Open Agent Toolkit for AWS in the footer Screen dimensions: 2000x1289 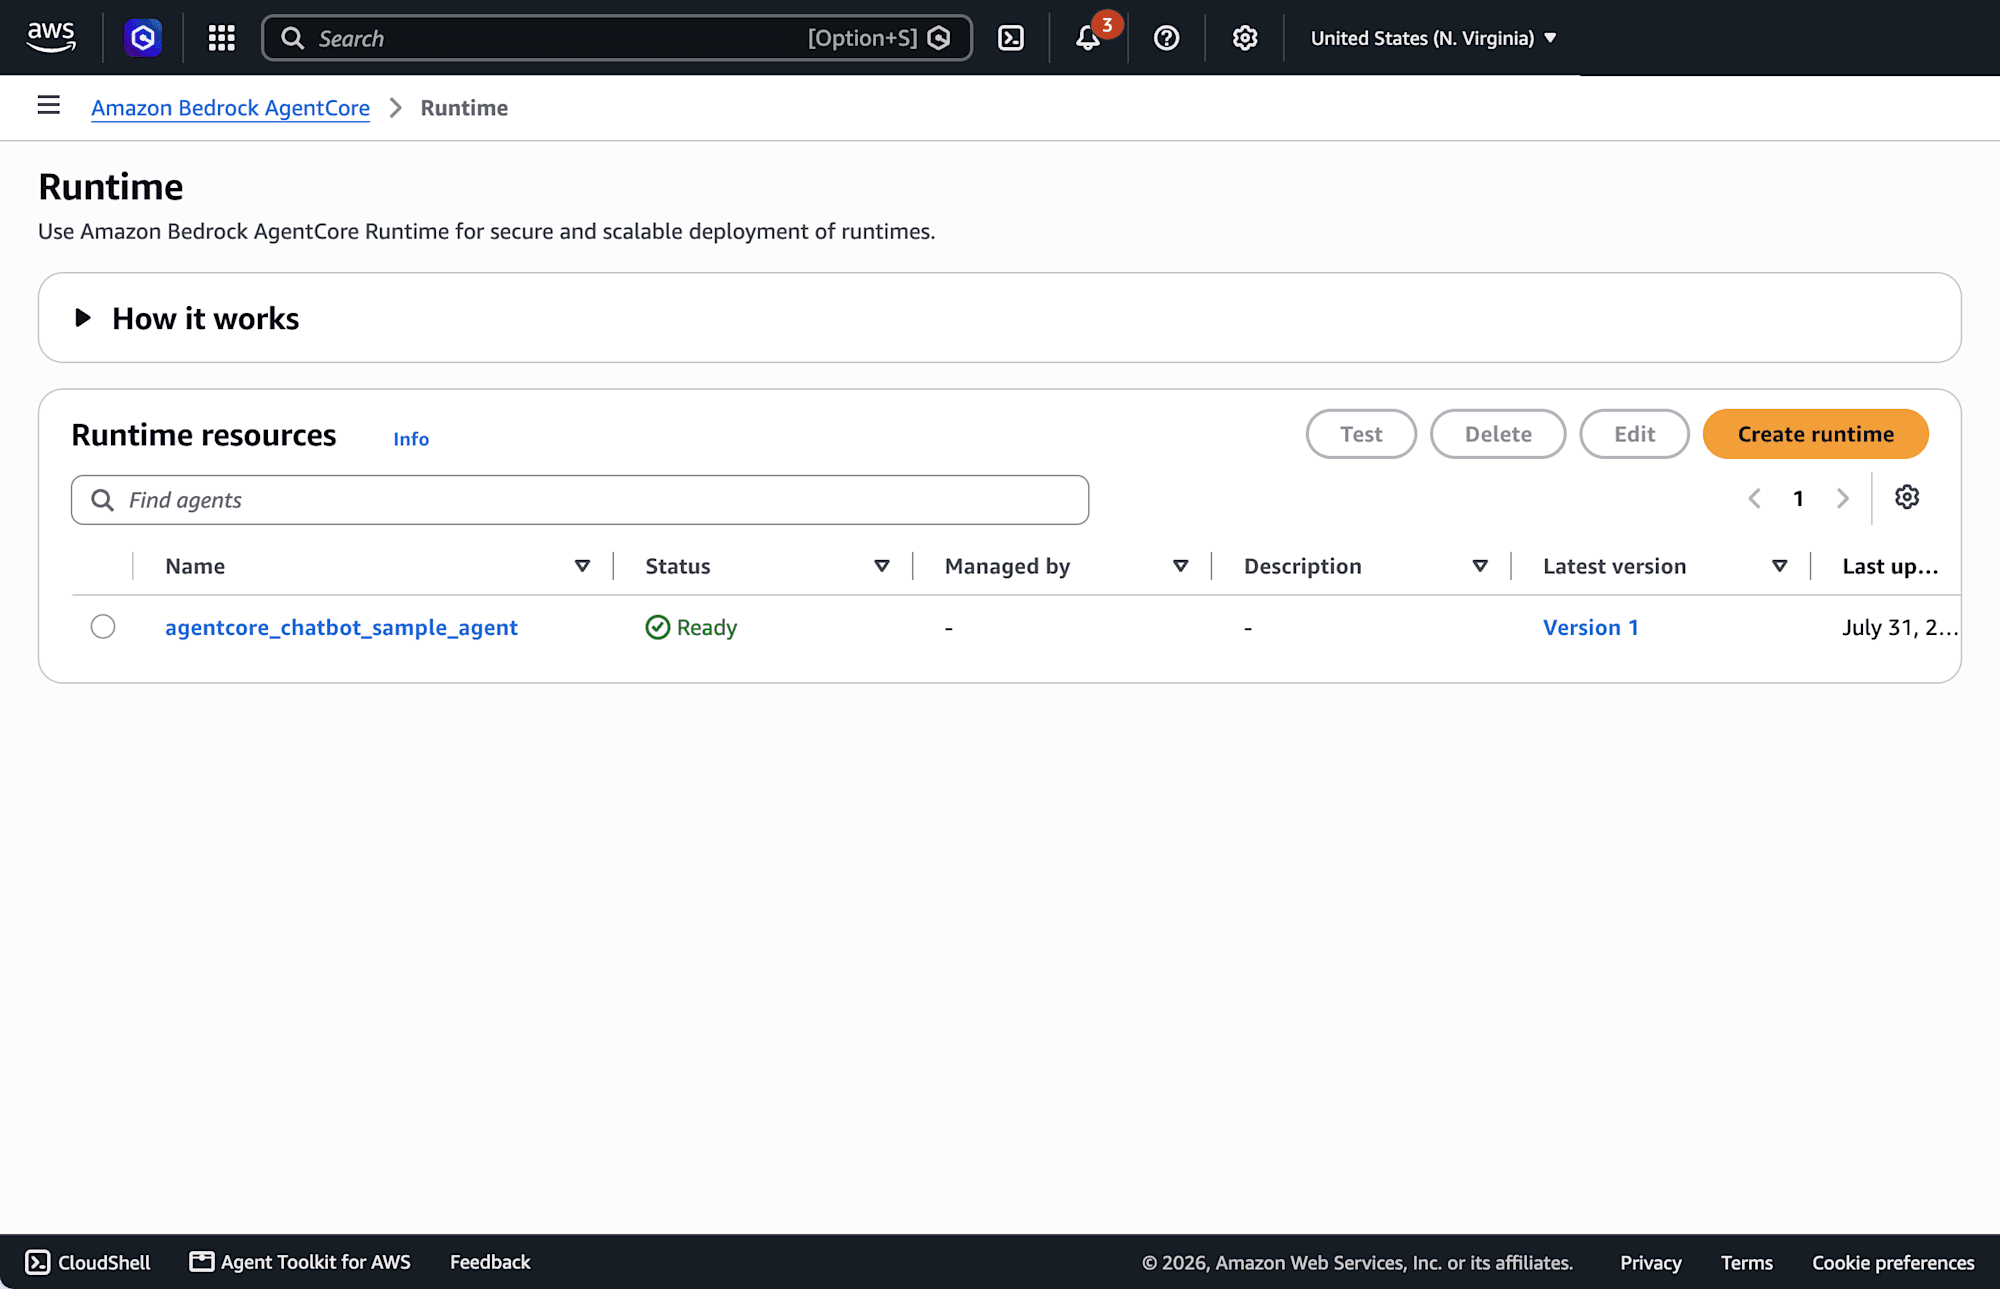(300, 1262)
